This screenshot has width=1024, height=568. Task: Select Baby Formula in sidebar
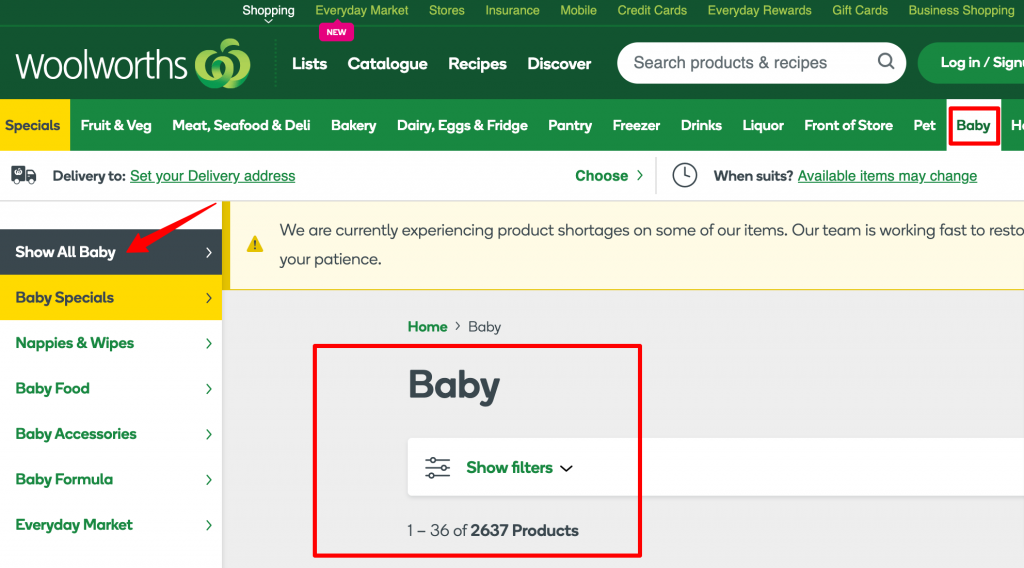tap(111, 480)
